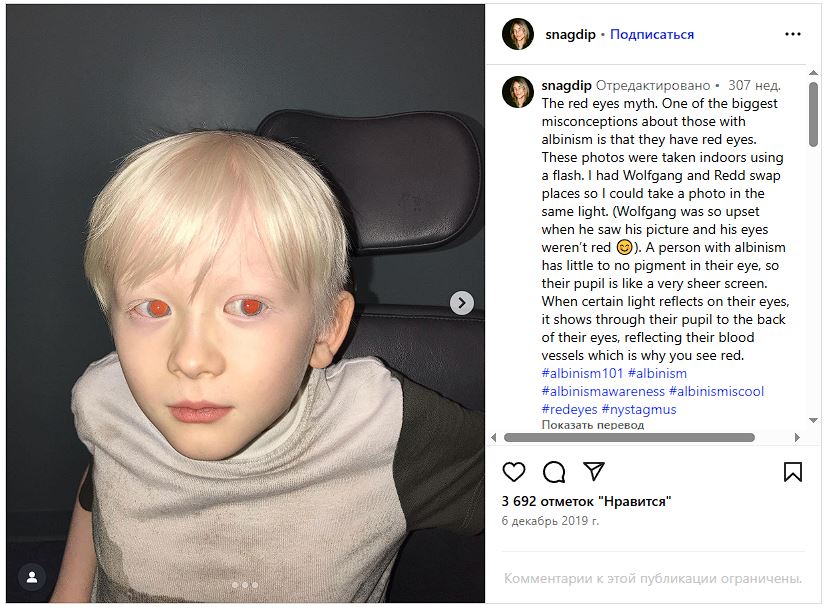Screen dimensions: 826x608
Task: Click the horizontal scrollbar under the caption
Action: (x=628, y=437)
